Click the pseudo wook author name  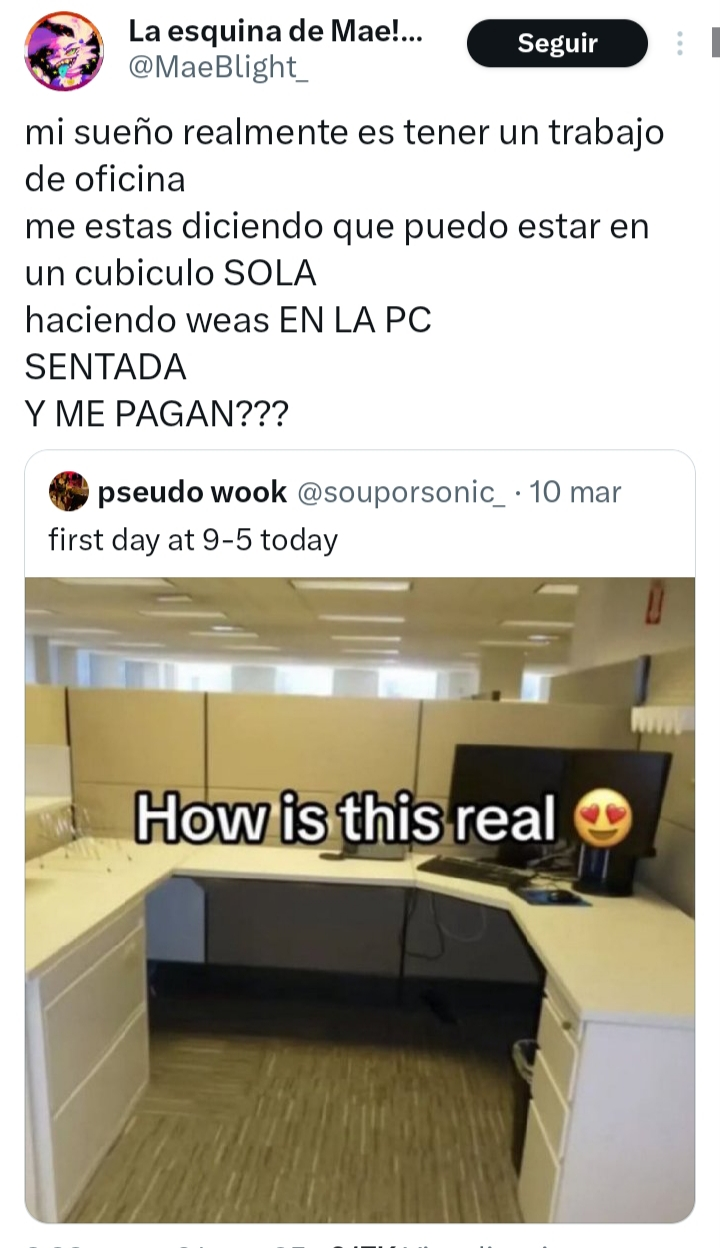pos(192,492)
